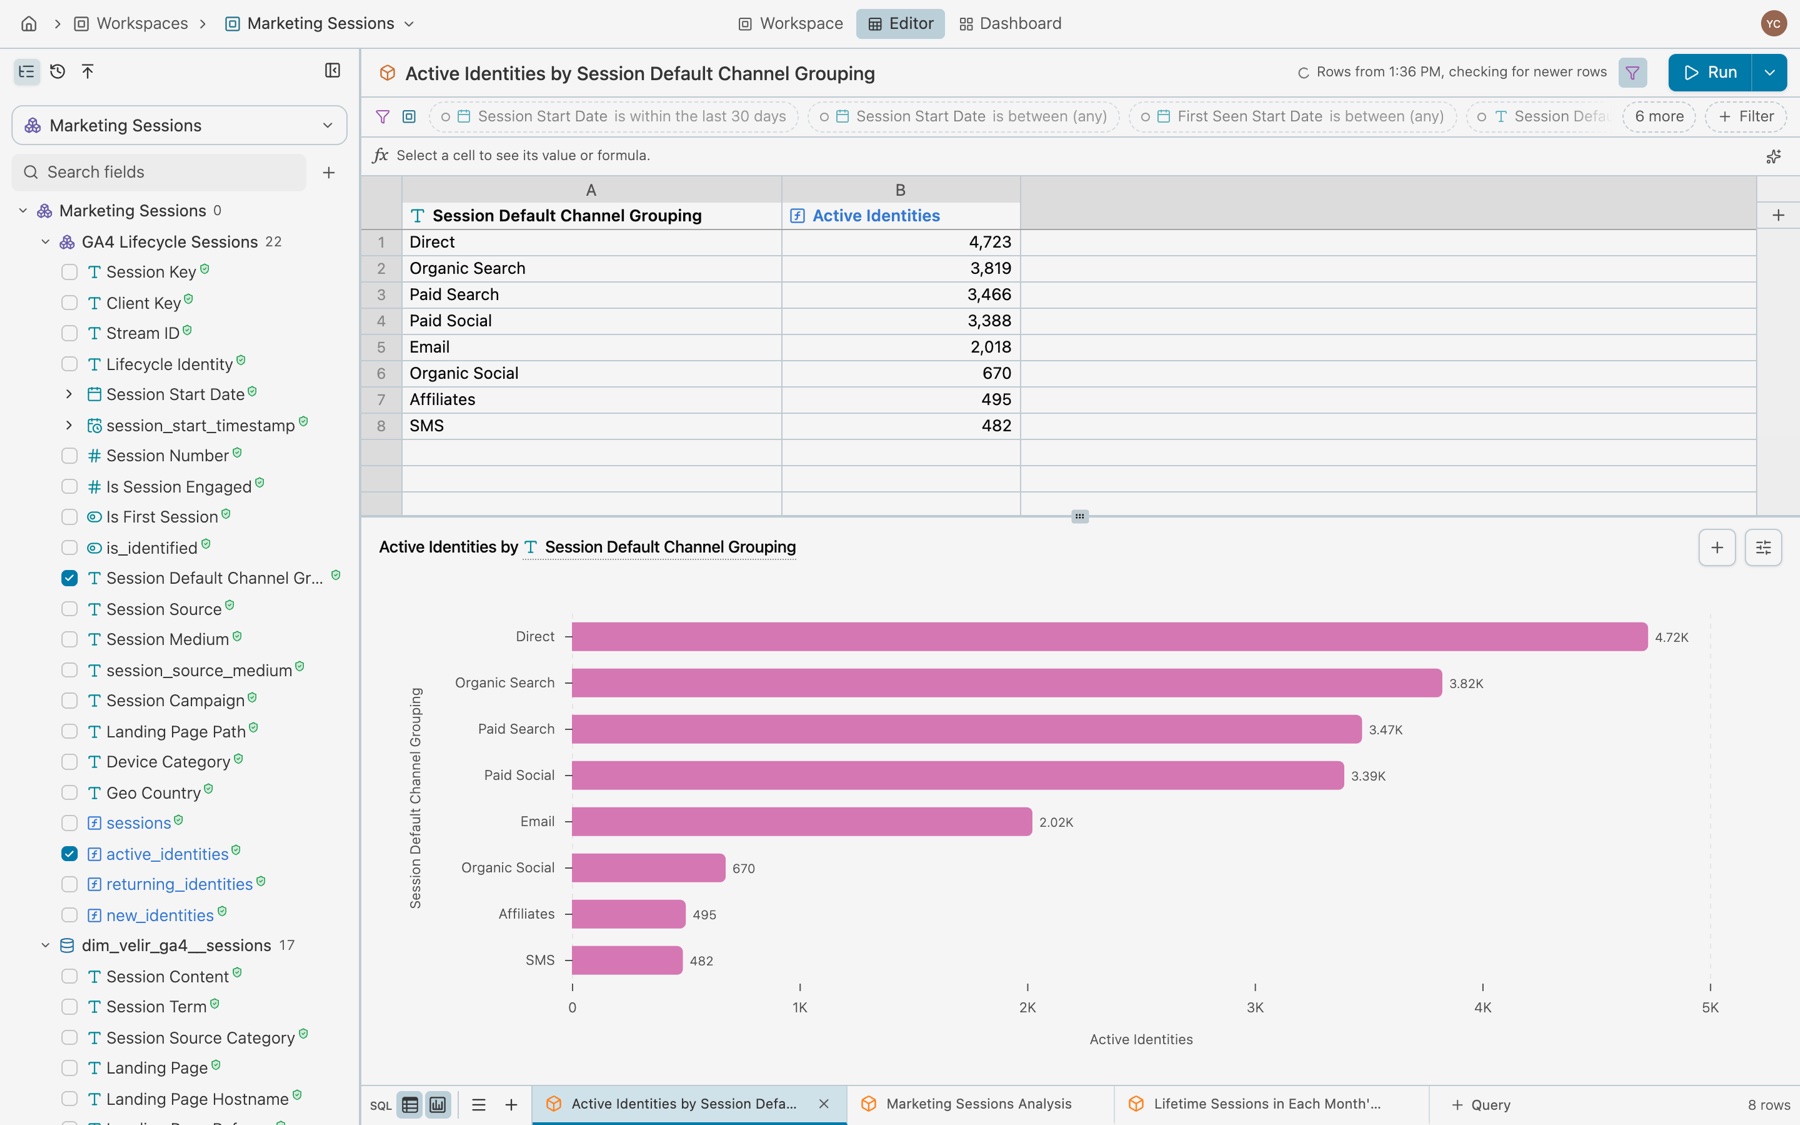
Task: Switch to the Workspace tab
Action: click(790, 23)
